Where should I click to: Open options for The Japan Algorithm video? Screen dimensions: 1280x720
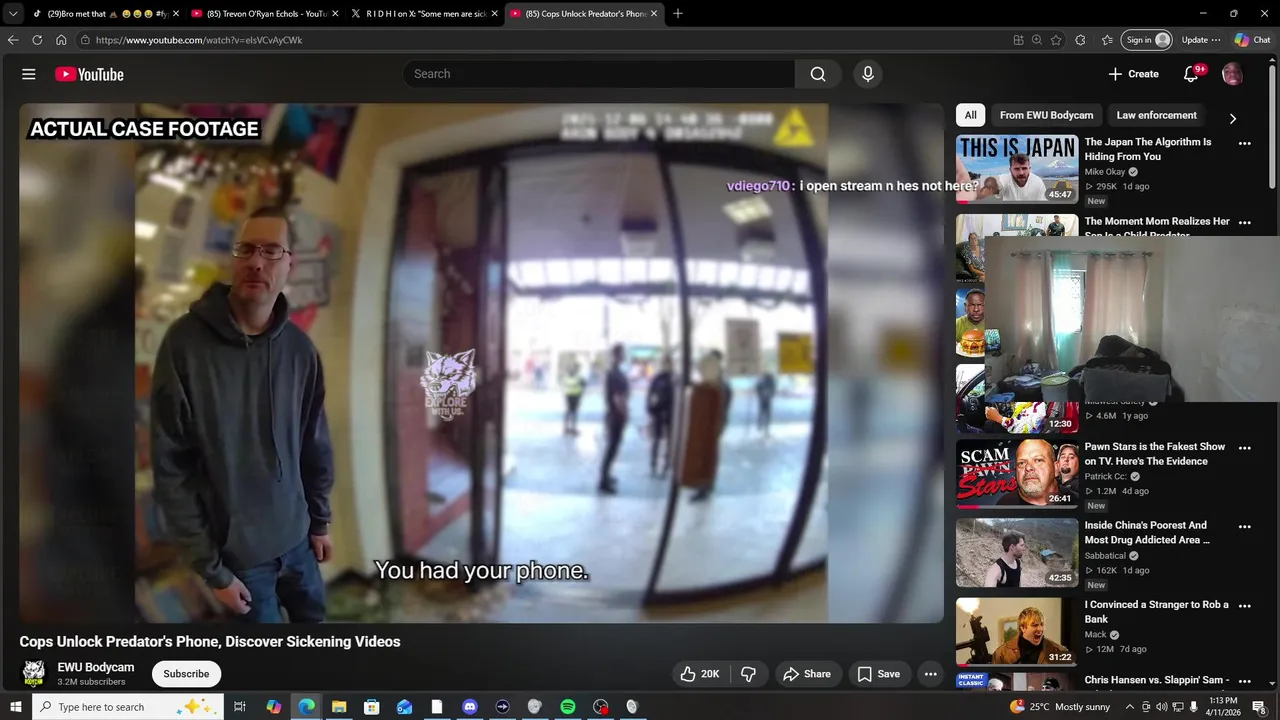pos(1244,143)
